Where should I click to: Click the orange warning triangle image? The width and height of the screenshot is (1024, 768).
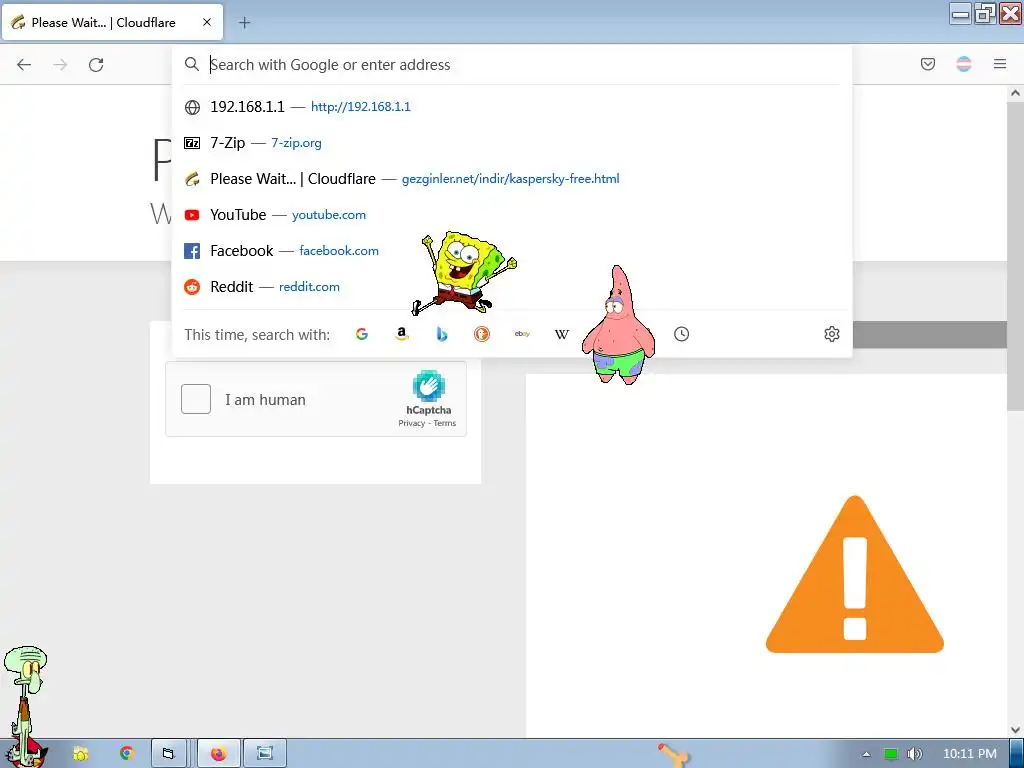click(x=855, y=575)
